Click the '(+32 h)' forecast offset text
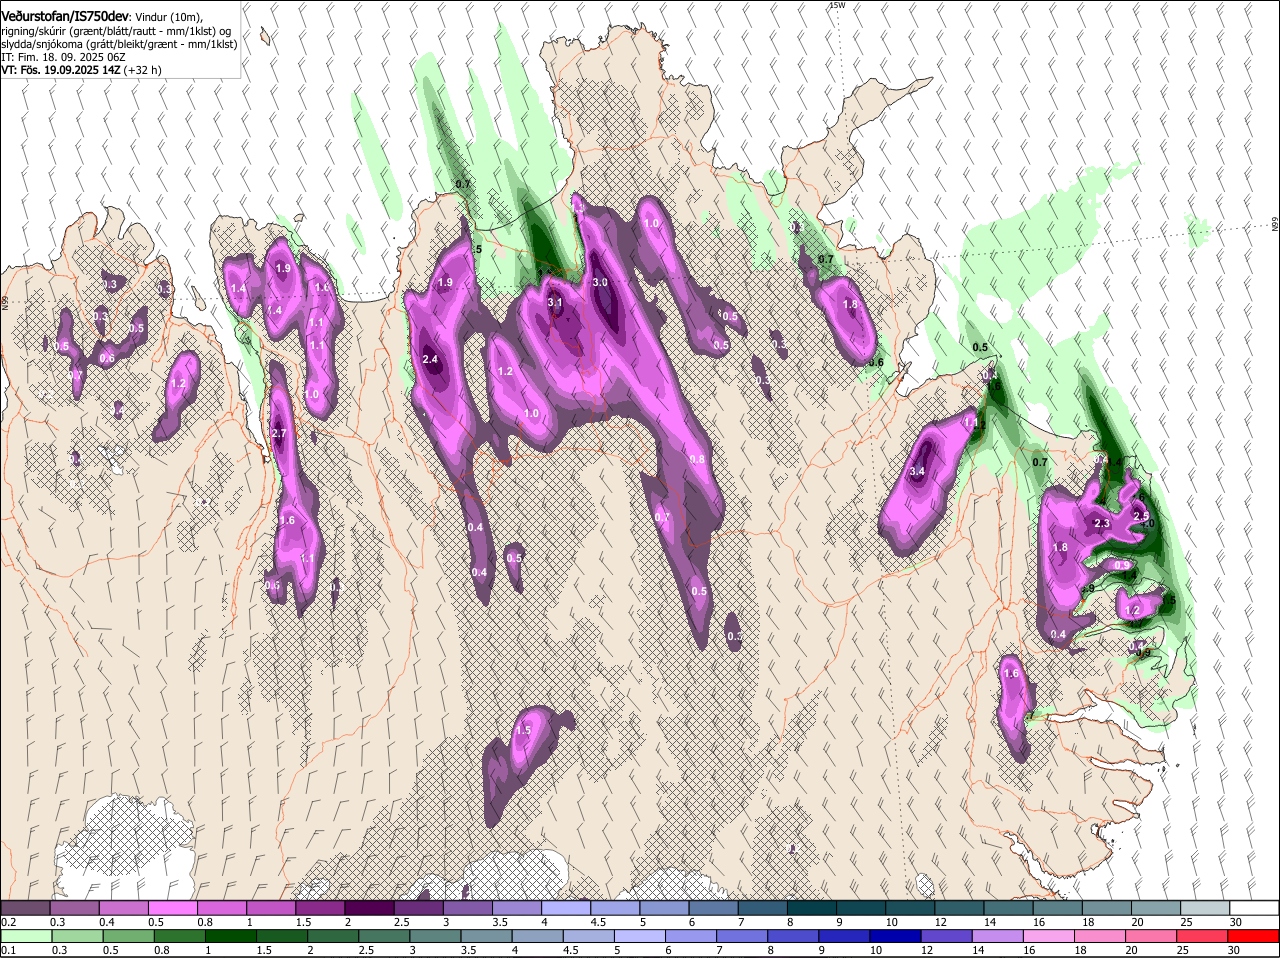Screen dimensions: 1280x958 click(x=142, y=70)
